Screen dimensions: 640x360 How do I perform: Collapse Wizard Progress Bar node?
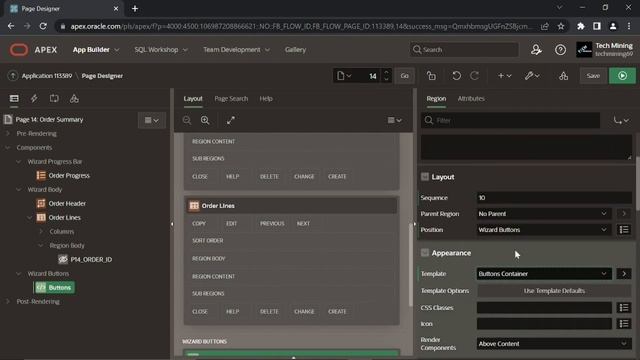pos(18,162)
